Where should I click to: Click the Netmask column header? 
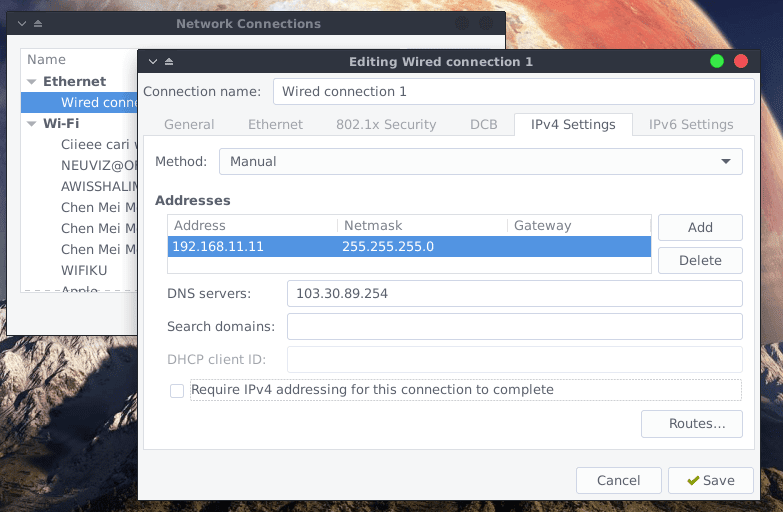pos(422,226)
